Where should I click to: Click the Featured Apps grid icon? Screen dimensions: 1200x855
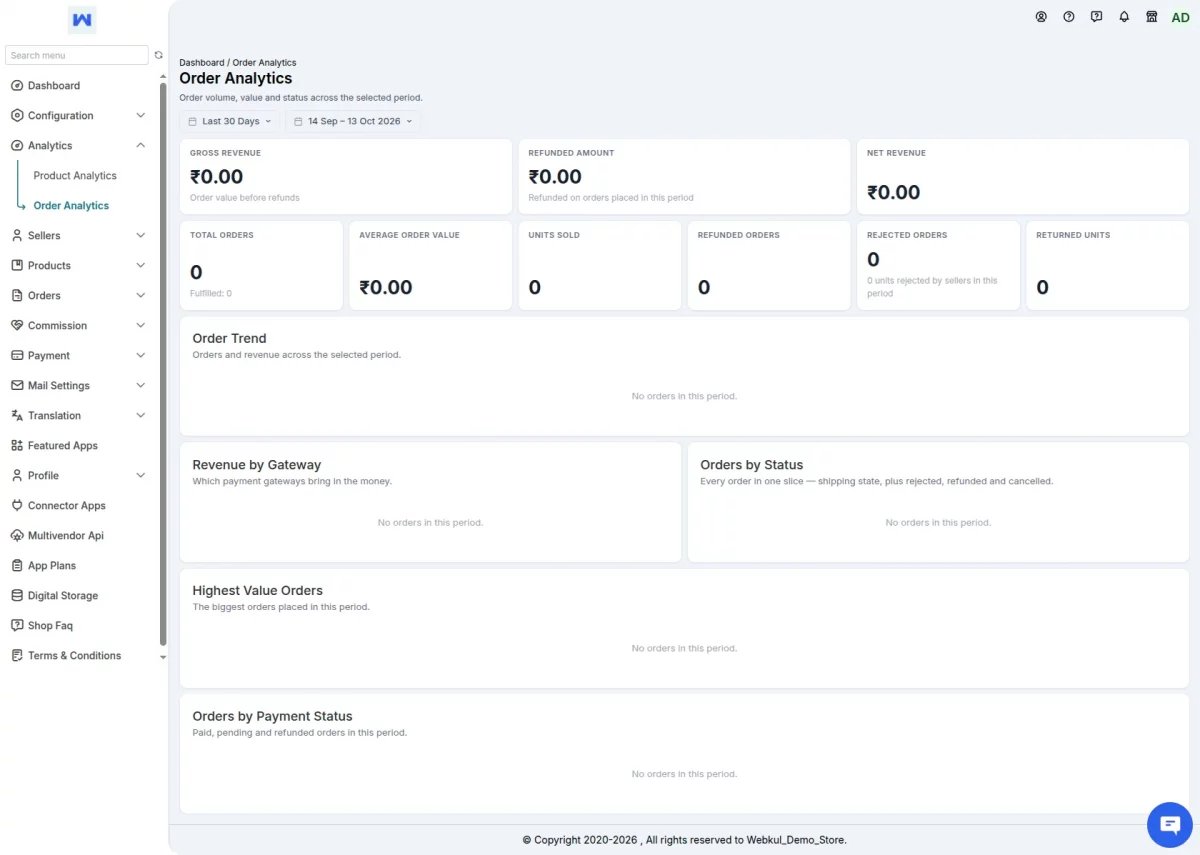click(x=17, y=446)
